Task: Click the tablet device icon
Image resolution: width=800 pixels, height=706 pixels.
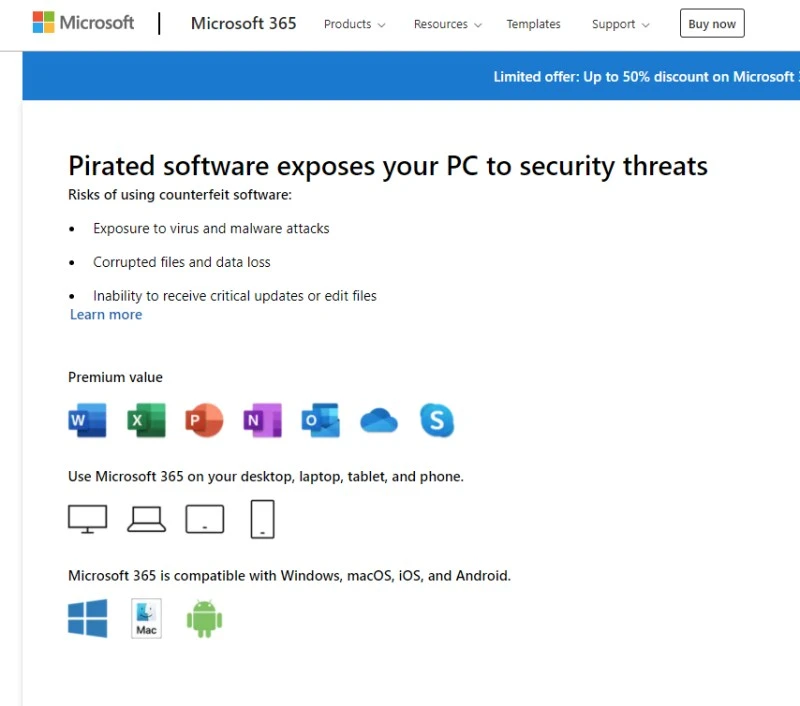Action: tap(205, 519)
